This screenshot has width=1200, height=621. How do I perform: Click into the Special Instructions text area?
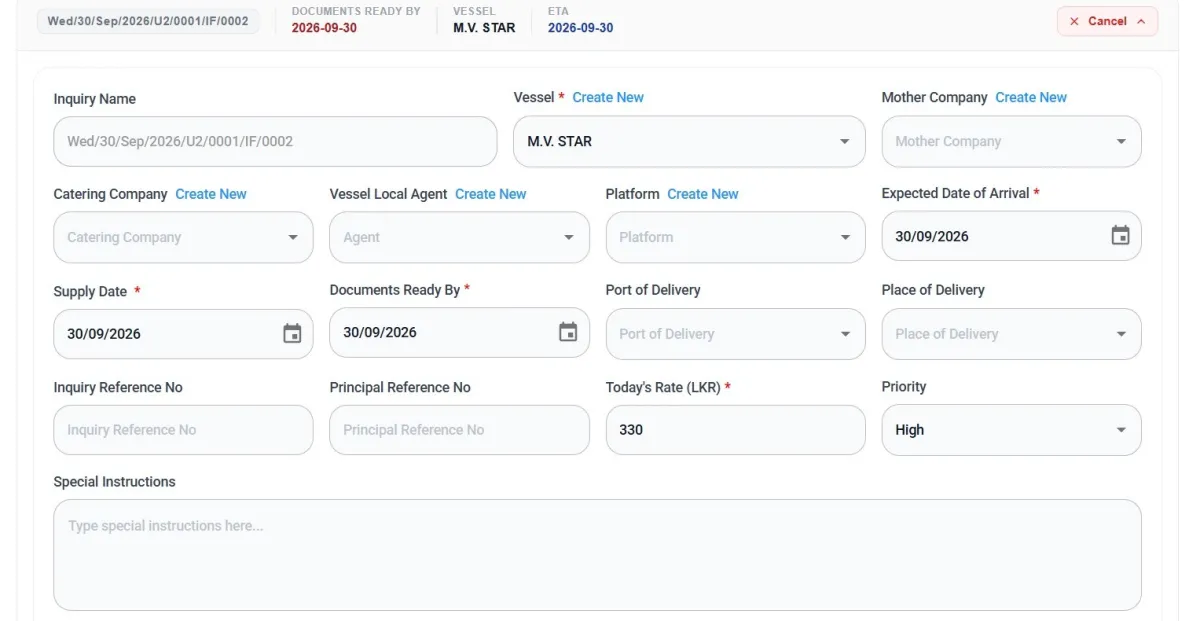point(597,555)
